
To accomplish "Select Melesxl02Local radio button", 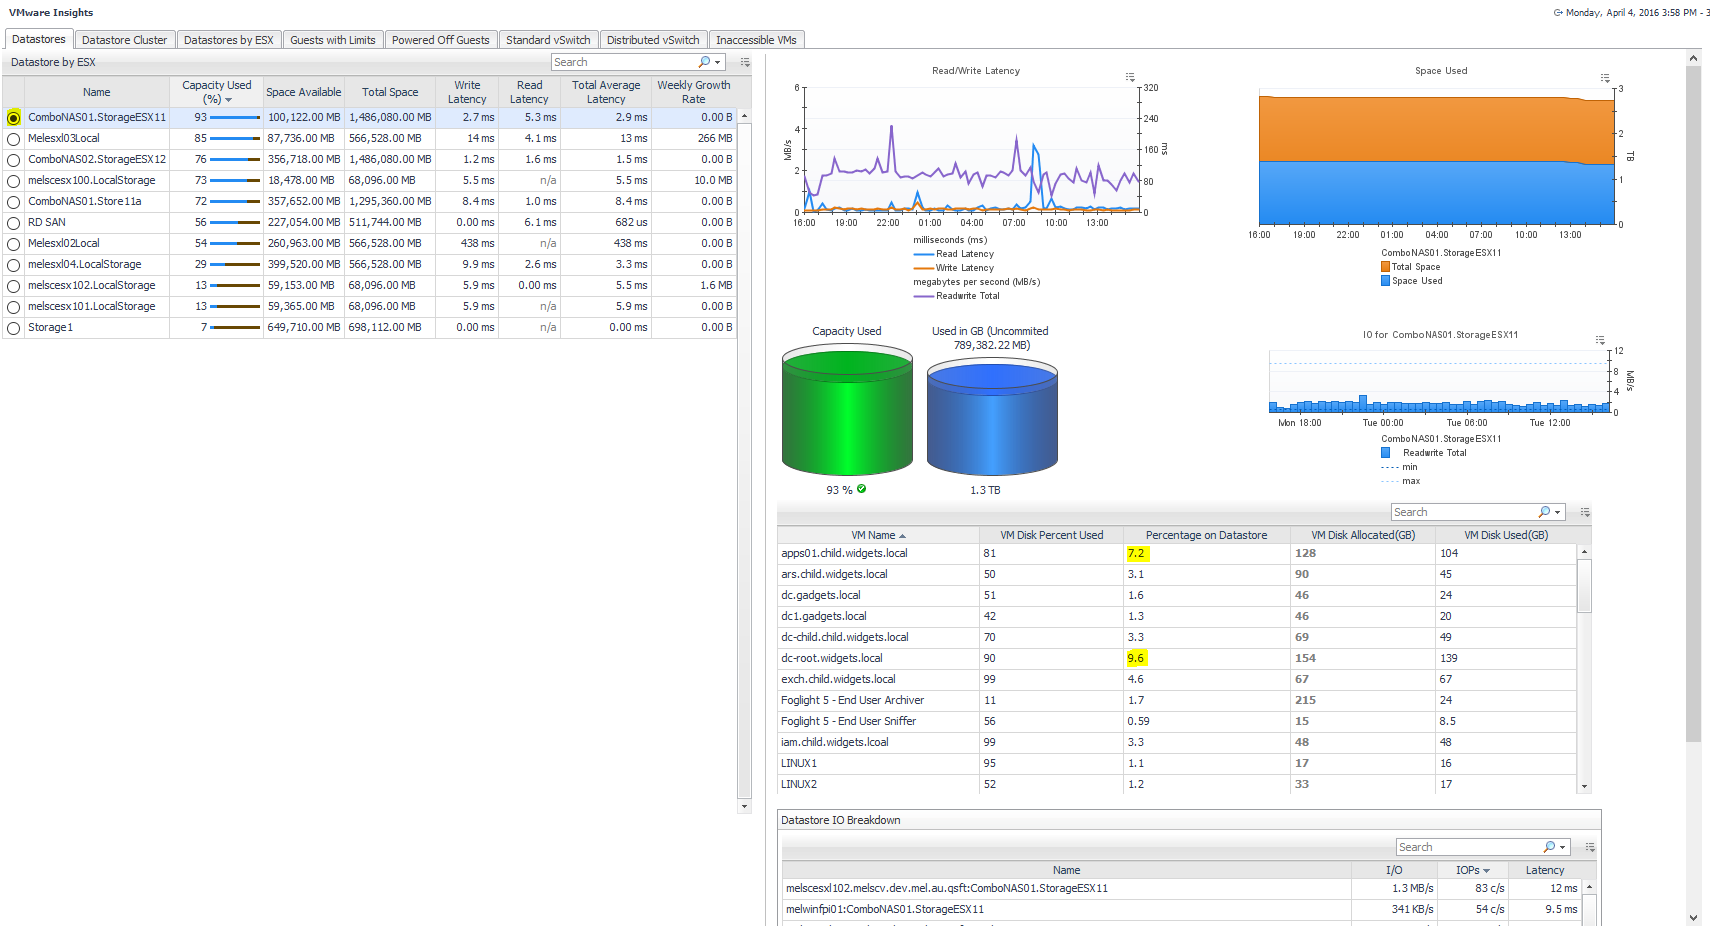I will tap(13, 244).
